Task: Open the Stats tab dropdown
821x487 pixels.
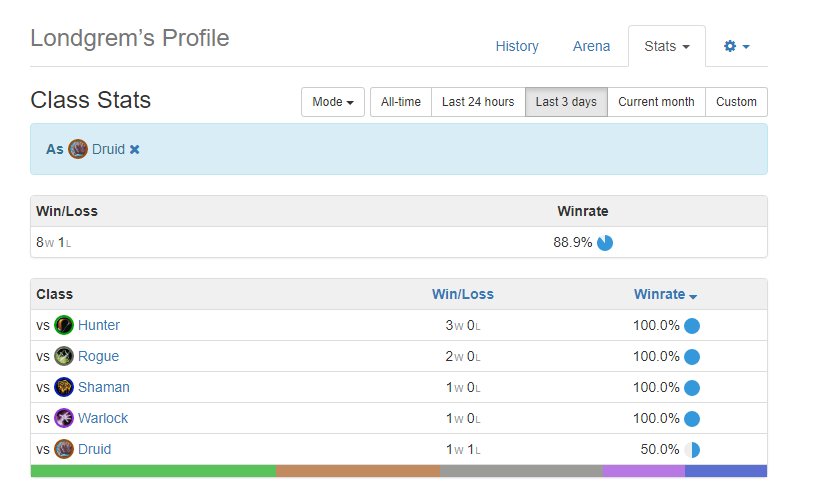Action: click(x=667, y=46)
